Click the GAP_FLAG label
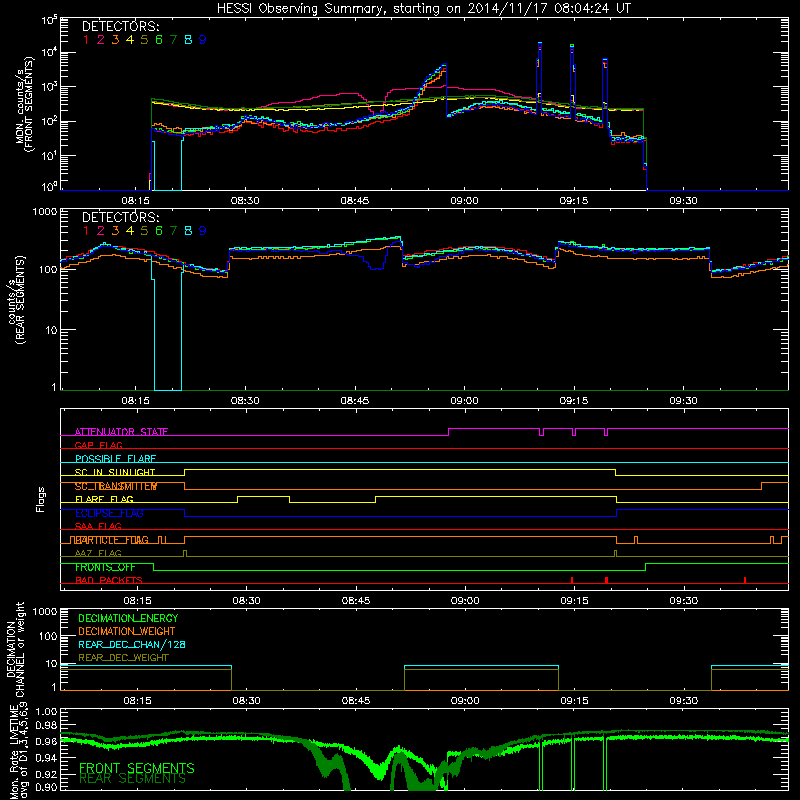Screen dimensions: 800x800 pyautogui.click(x=98, y=445)
